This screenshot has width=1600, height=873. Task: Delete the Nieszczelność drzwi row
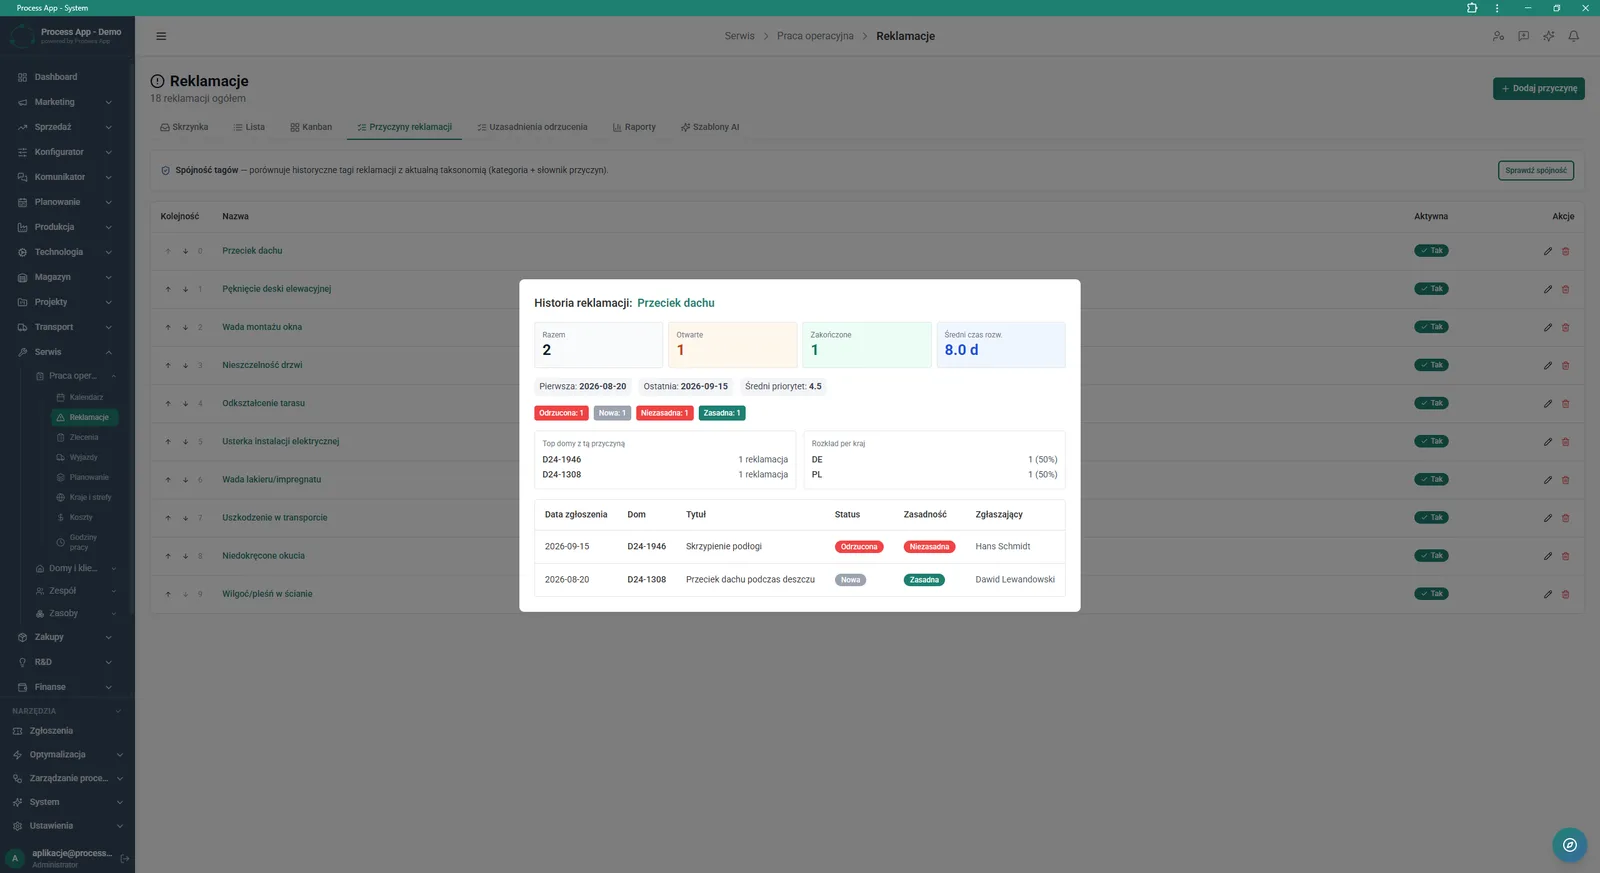pos(1566,365)
